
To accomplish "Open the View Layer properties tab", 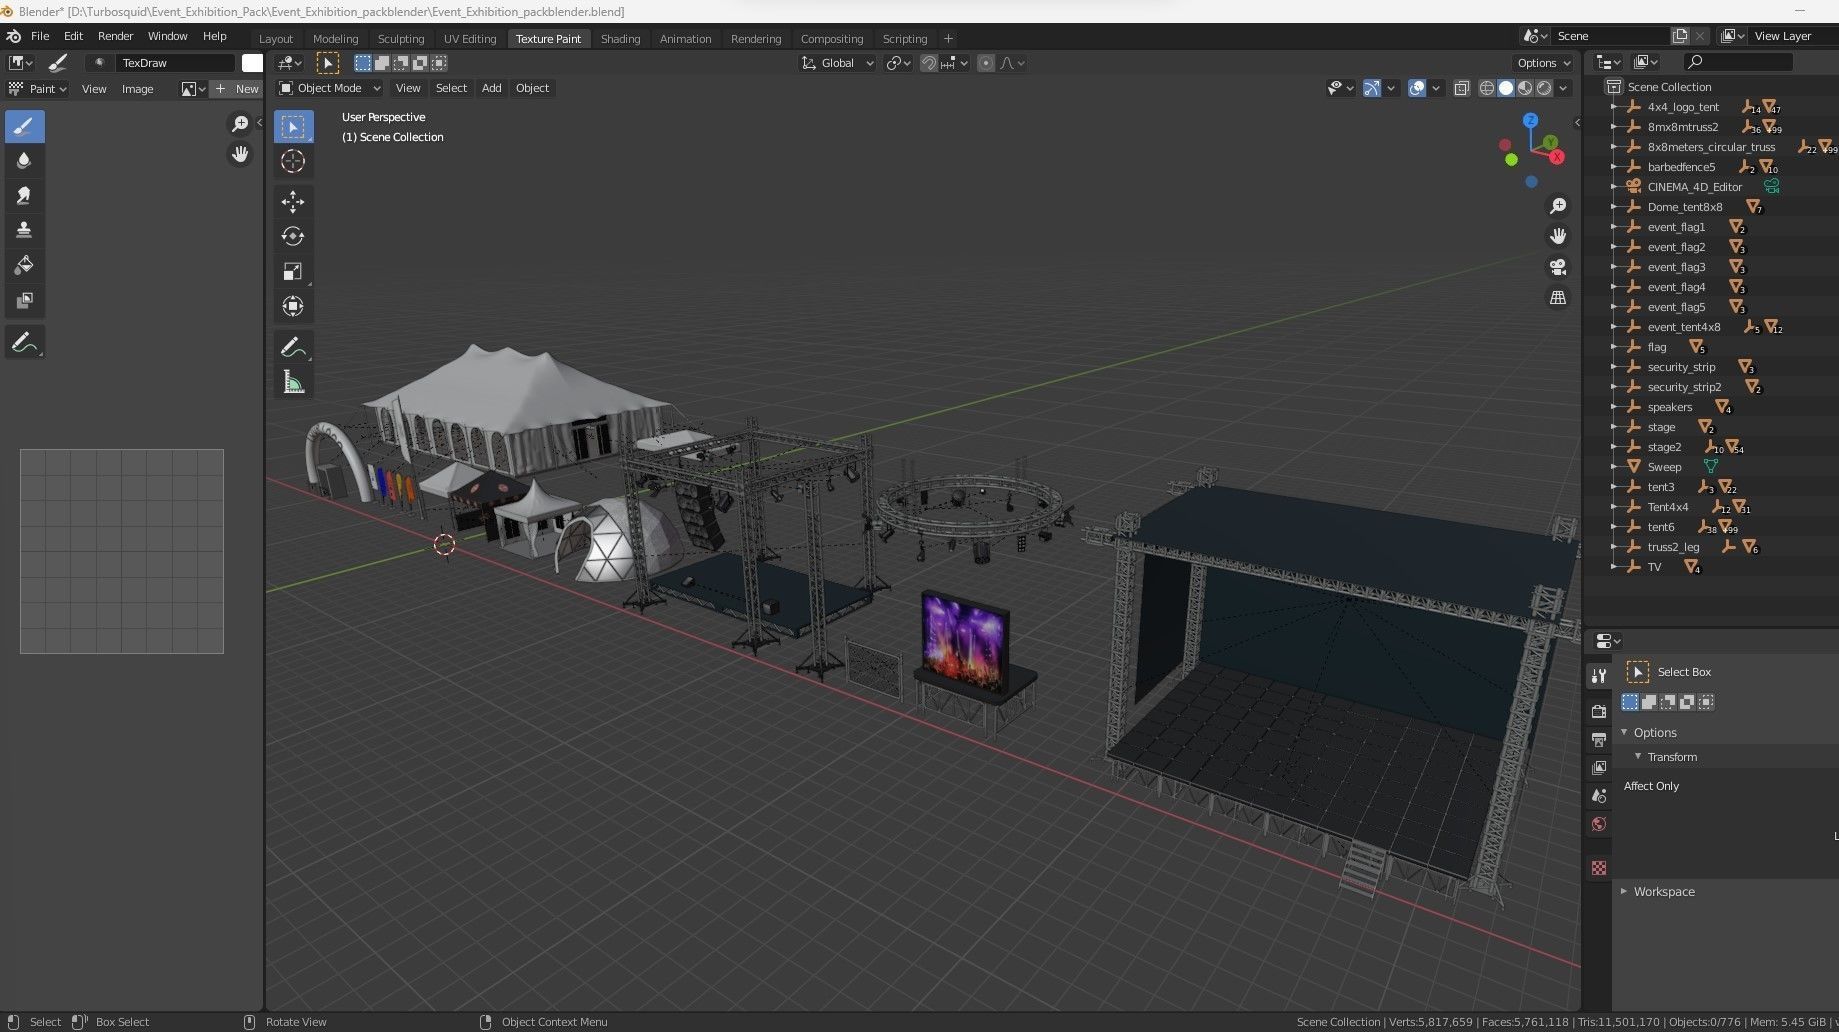I will point(1599,768).
